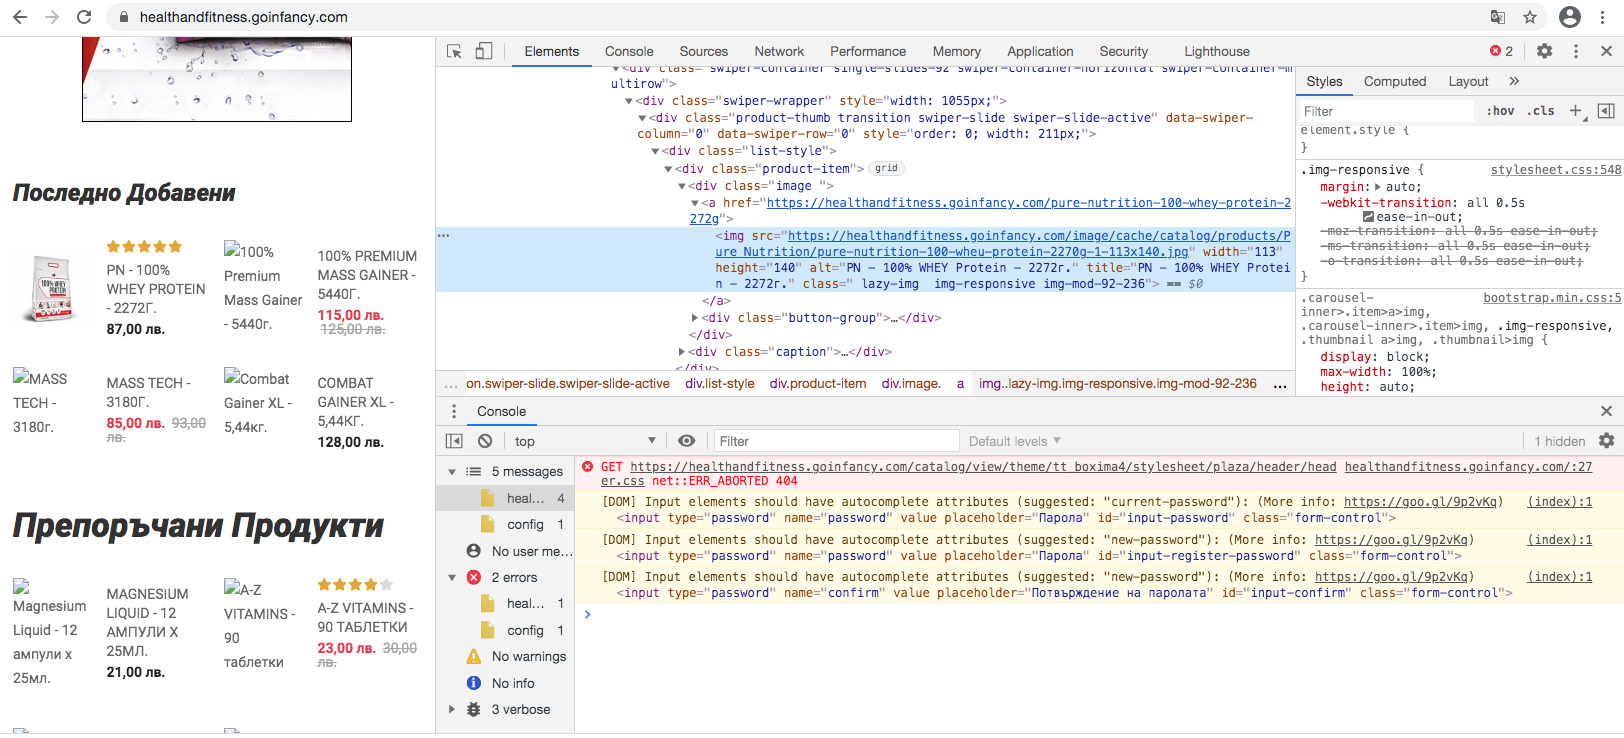
Task: Toggle the computed styles sidebar icon
Action: point(1606,111)
